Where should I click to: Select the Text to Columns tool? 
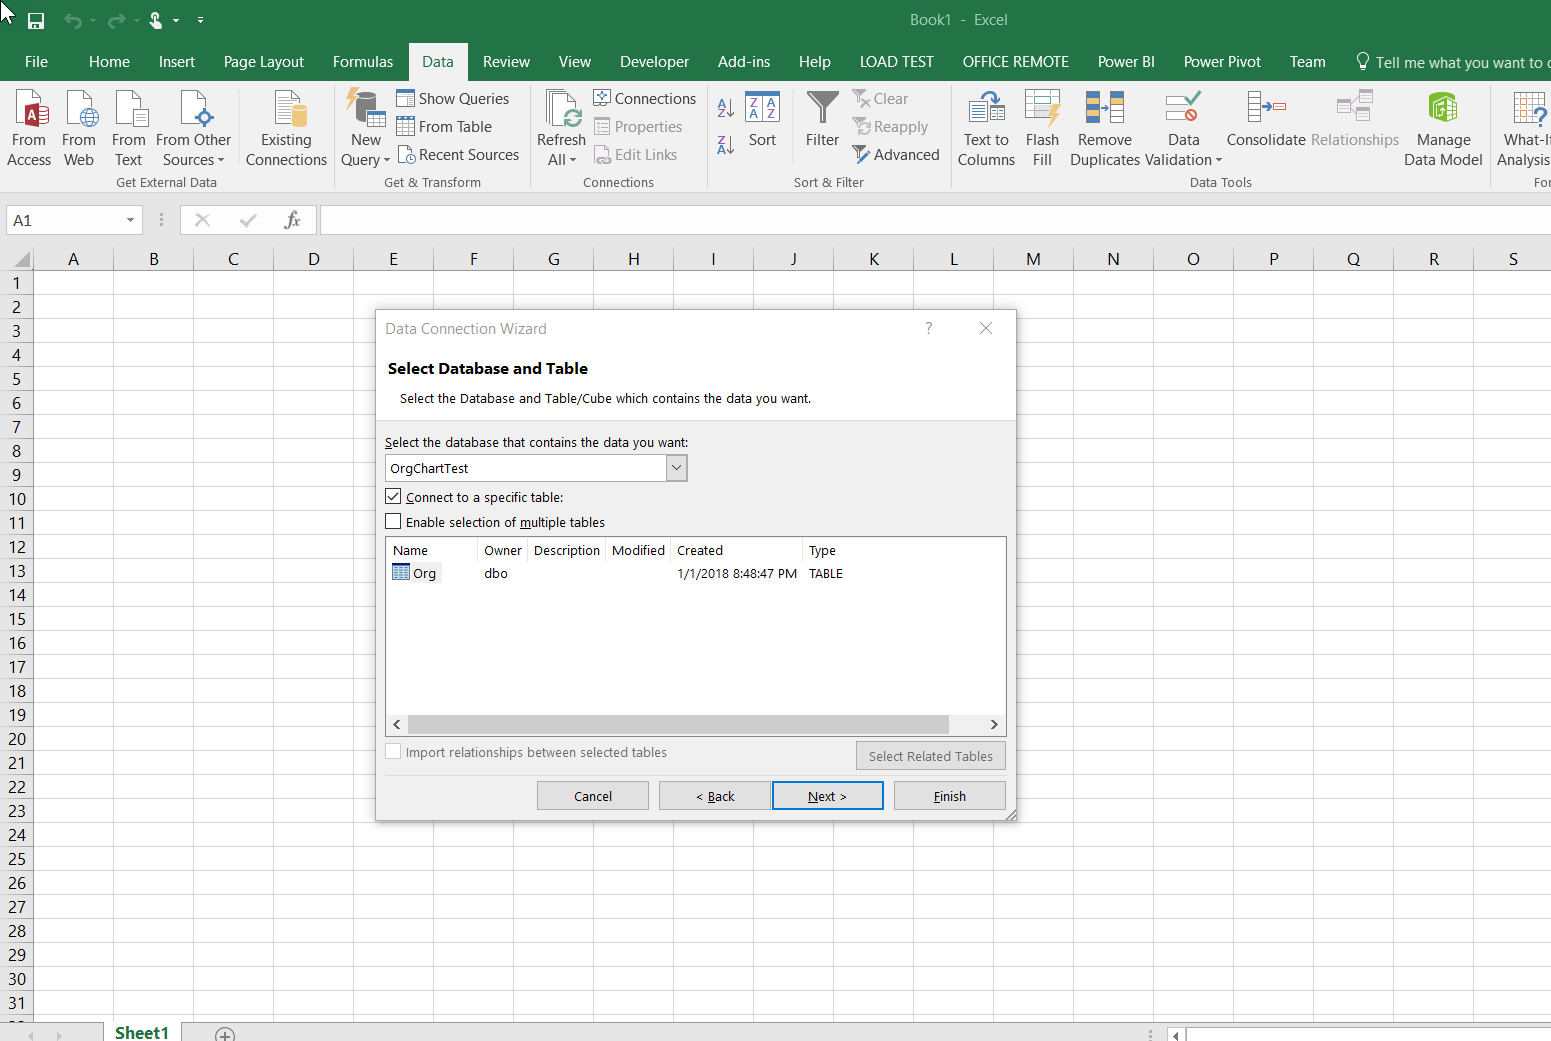coord(986,127)
